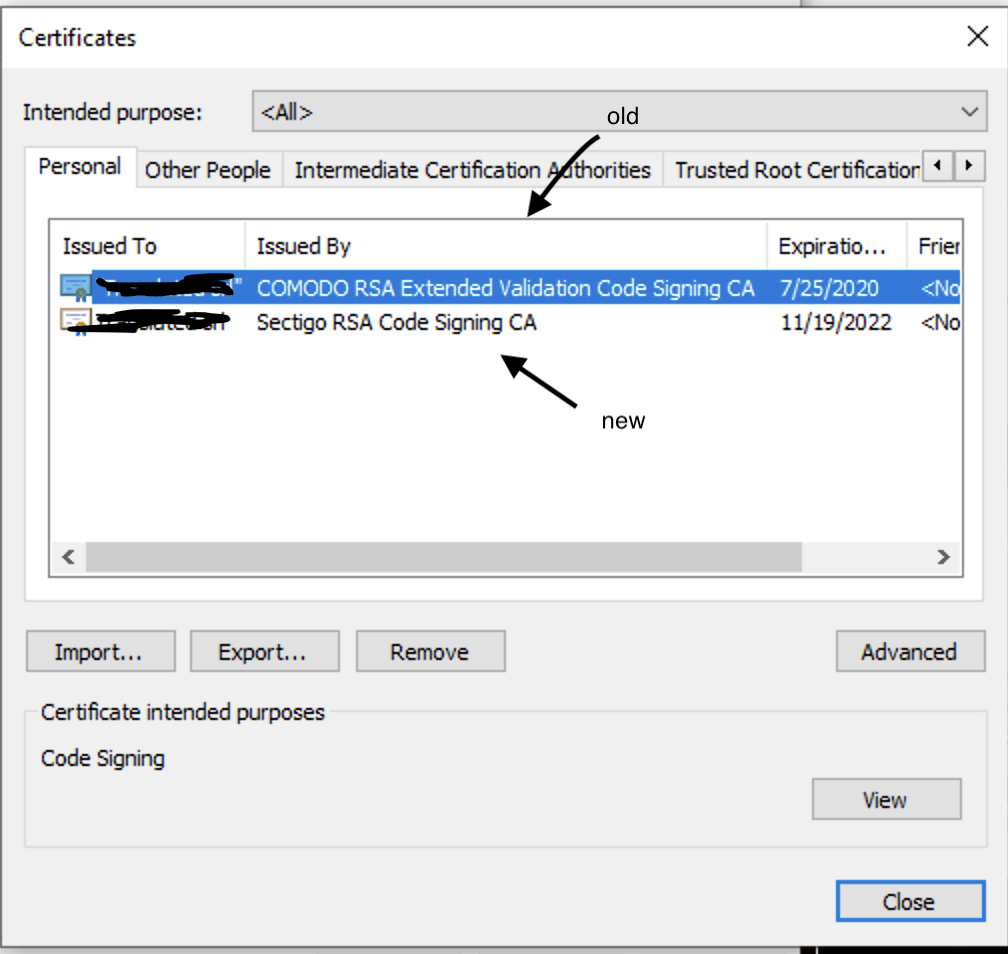Image resolution: width=1008 pixels, height=954 pixels.
Task: Click the Import button
Action: pos(100,651)
